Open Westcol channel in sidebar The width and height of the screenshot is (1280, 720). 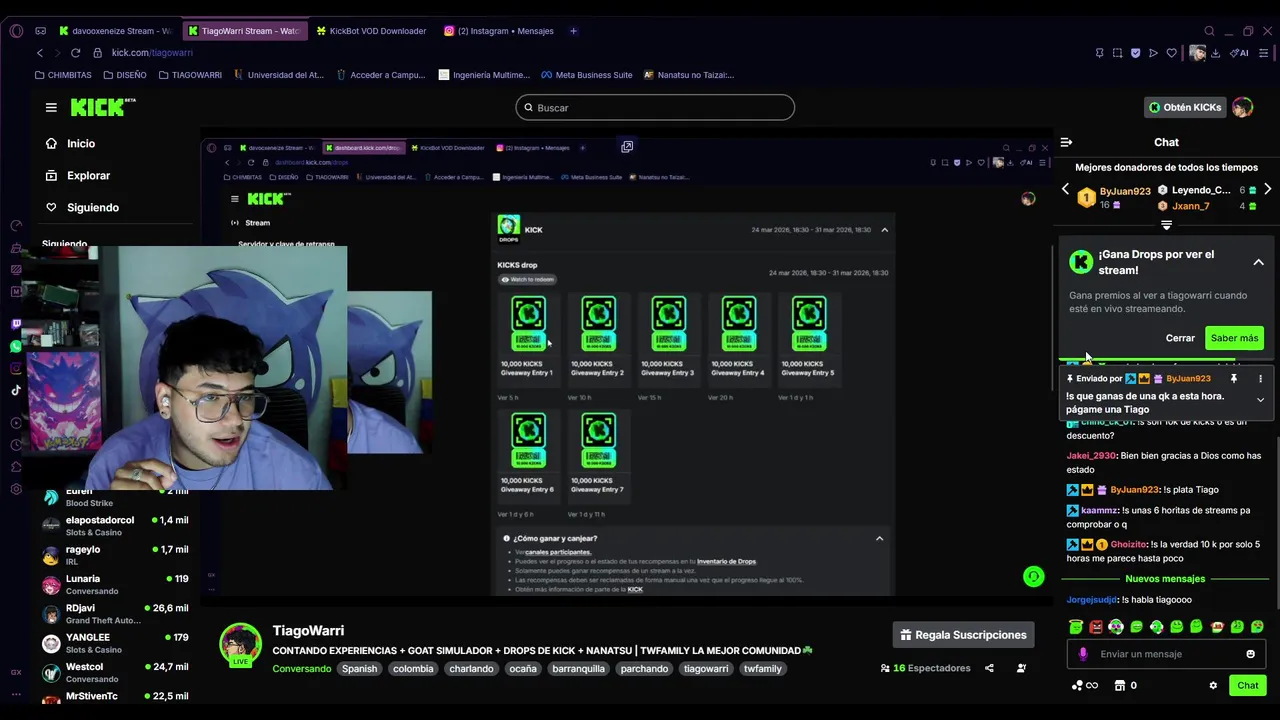click(115, 672)
